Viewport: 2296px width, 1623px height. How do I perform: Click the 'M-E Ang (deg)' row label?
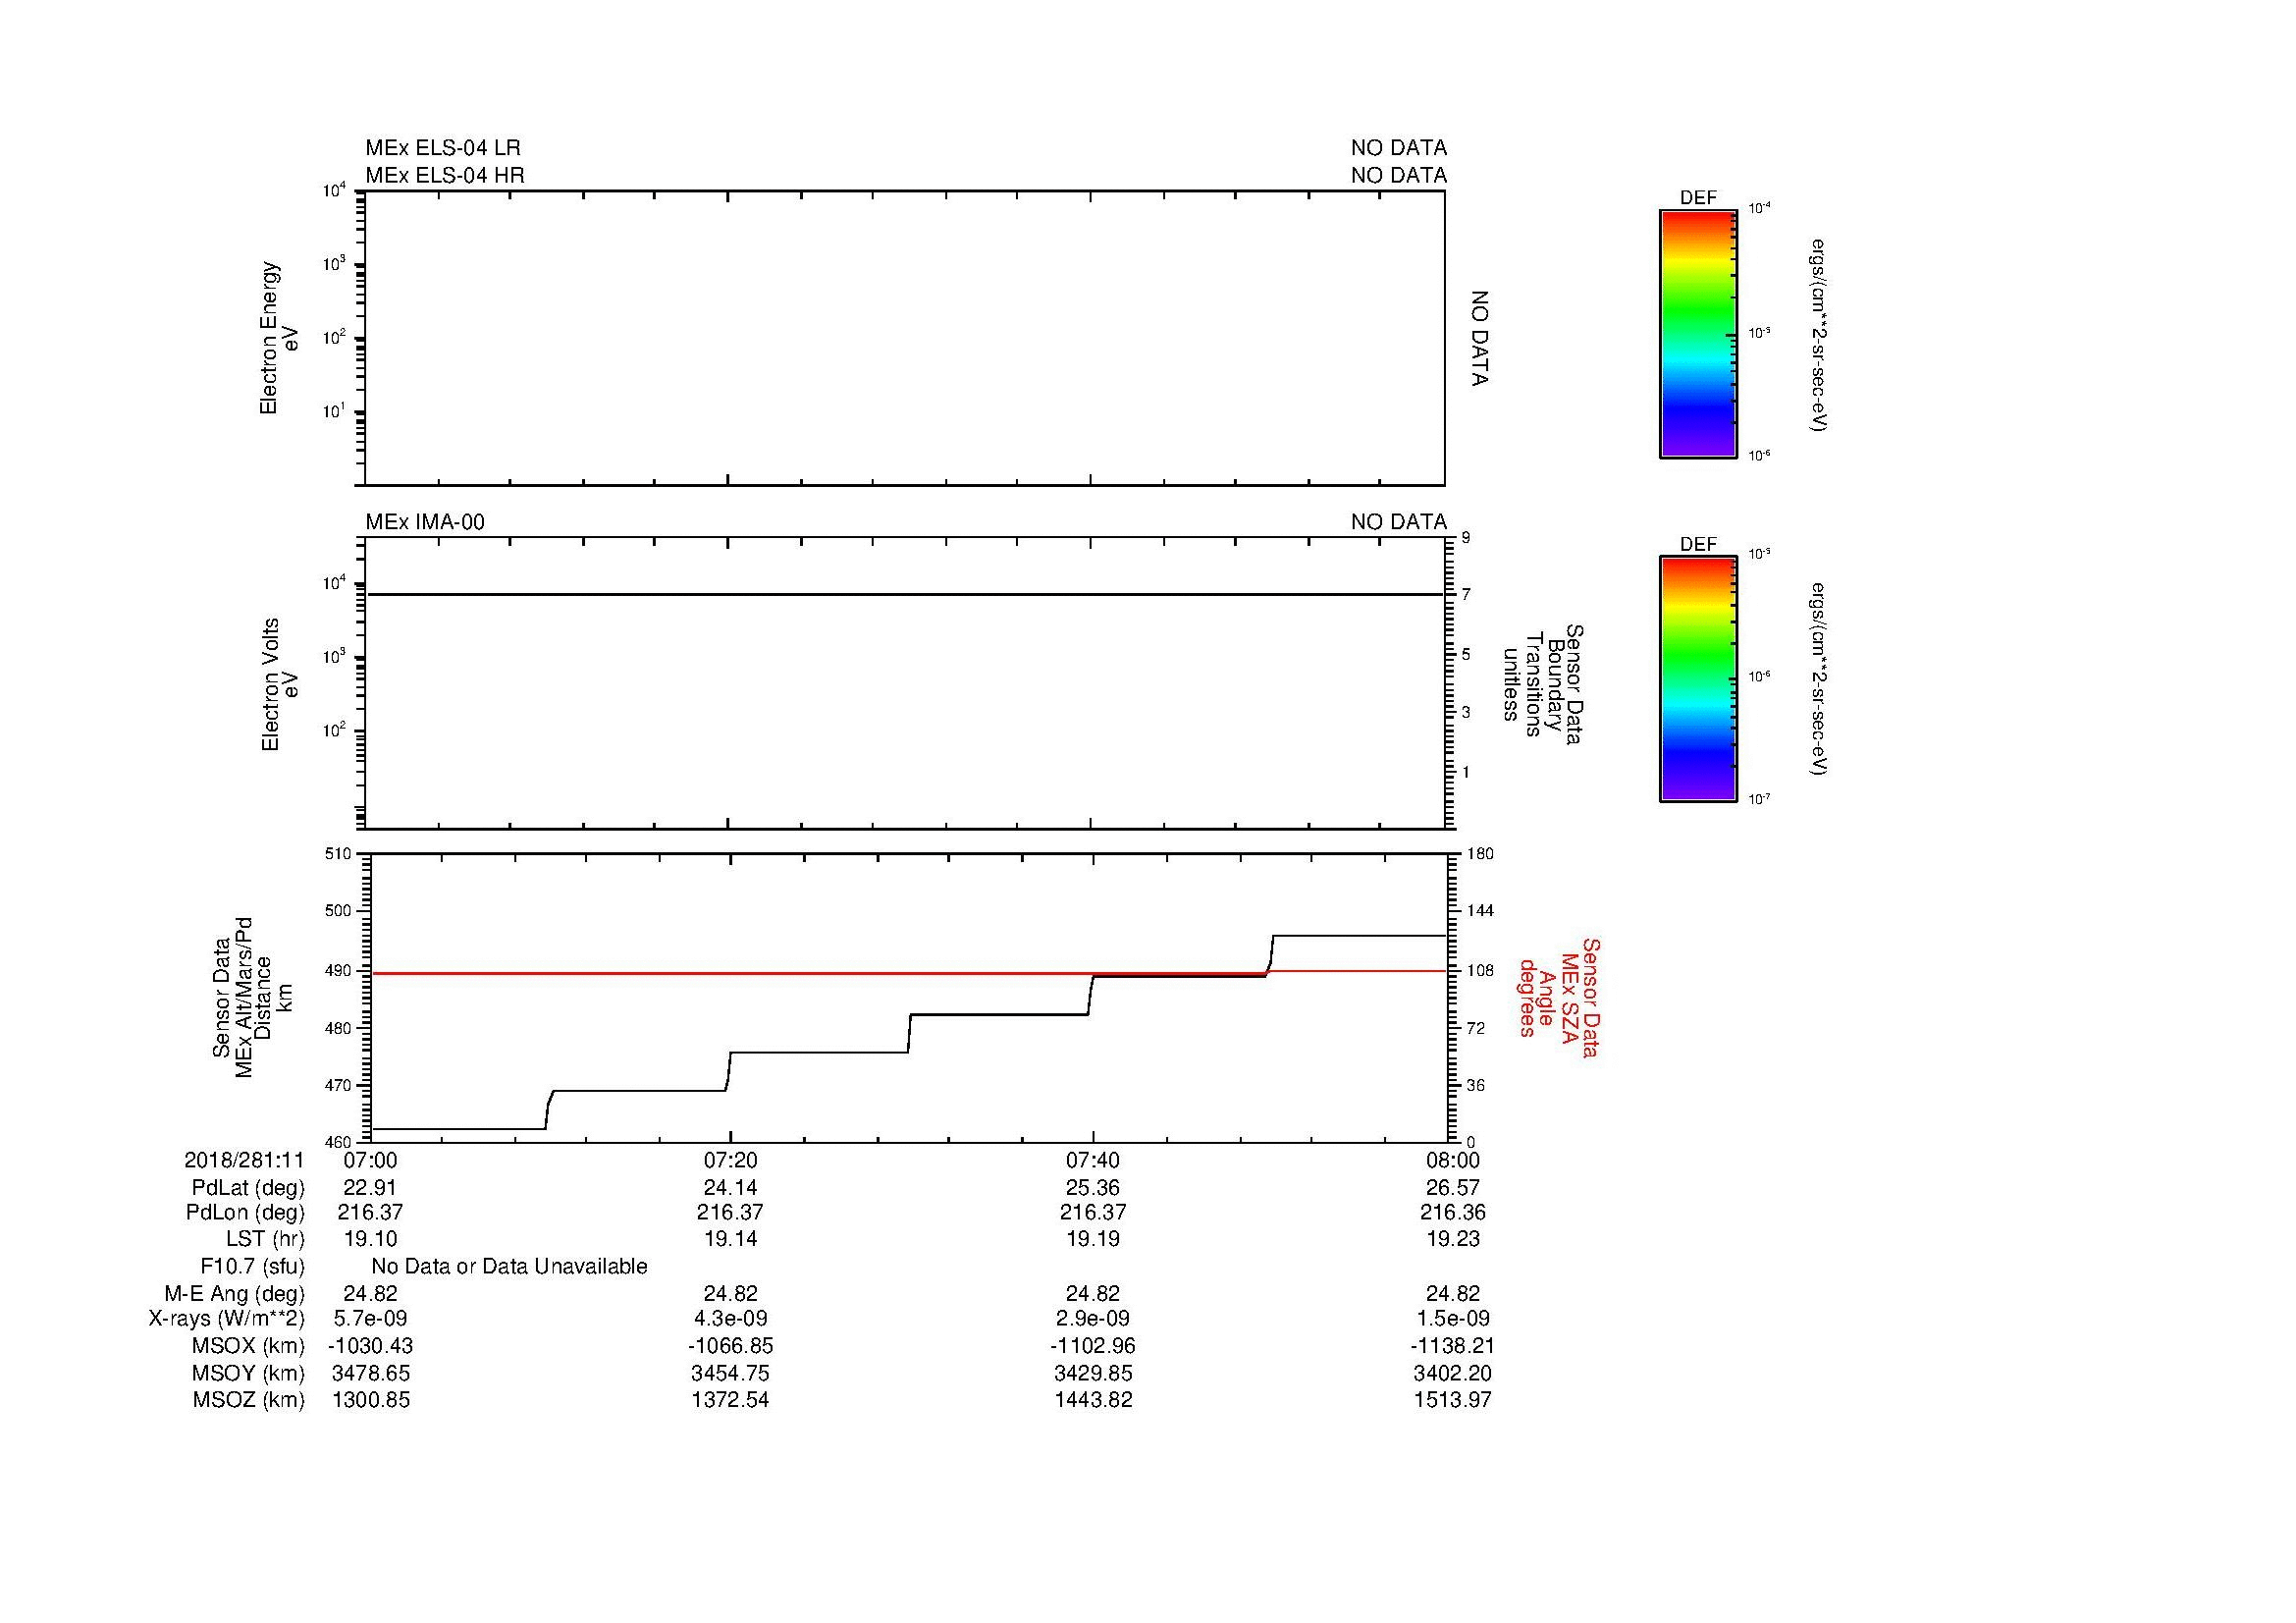(235, 1294)
